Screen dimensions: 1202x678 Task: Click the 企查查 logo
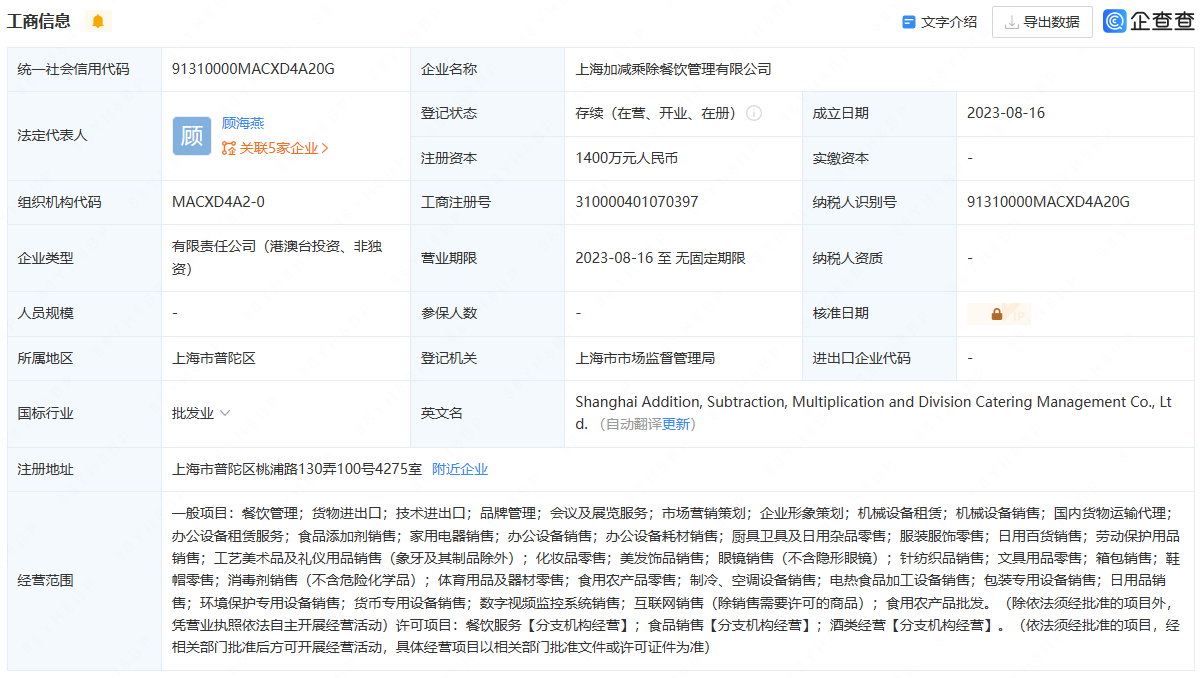tap(1149, 21)
